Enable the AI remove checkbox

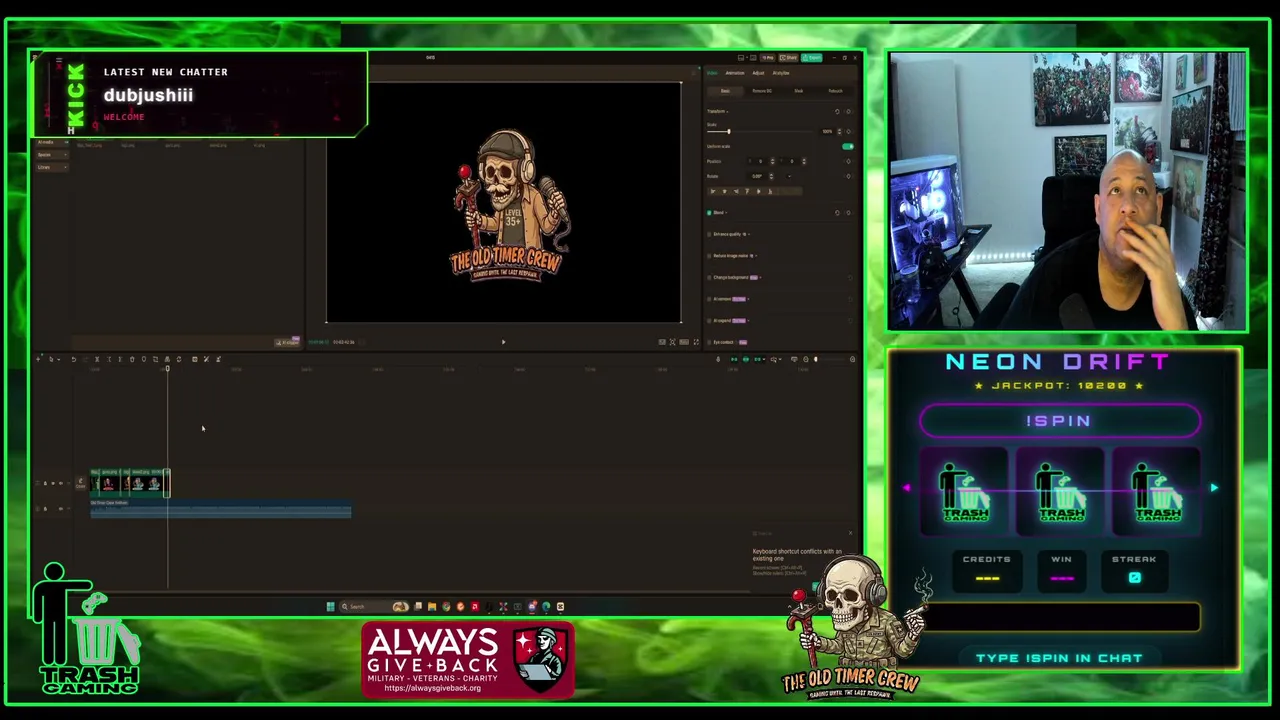pos(709,299)
